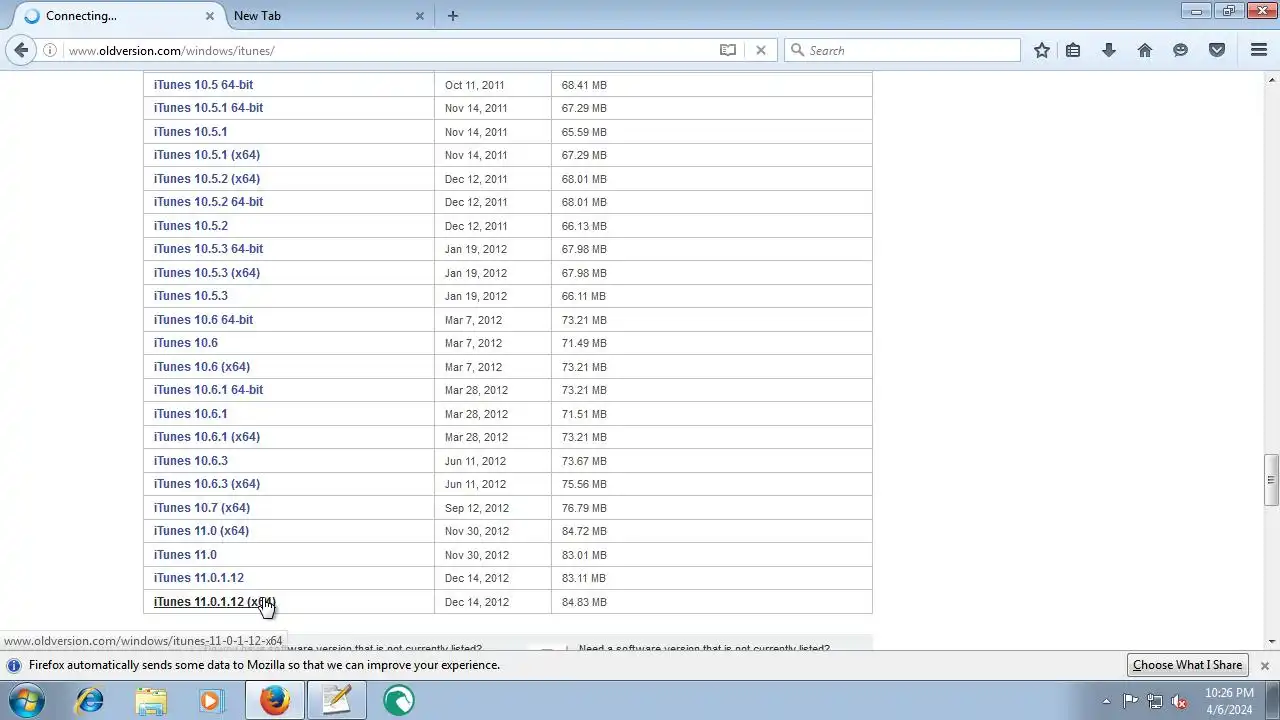The width and height of the screenshot is (1280, 720).
Task: Dismiss the Firefox data notification bar
Action: click(1264, 665)
